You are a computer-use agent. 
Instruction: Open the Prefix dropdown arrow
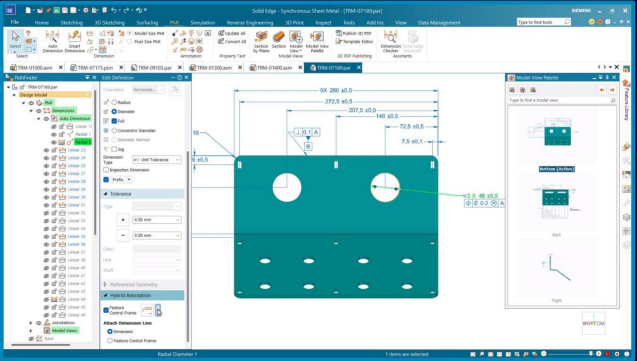[x=129, y=179]
